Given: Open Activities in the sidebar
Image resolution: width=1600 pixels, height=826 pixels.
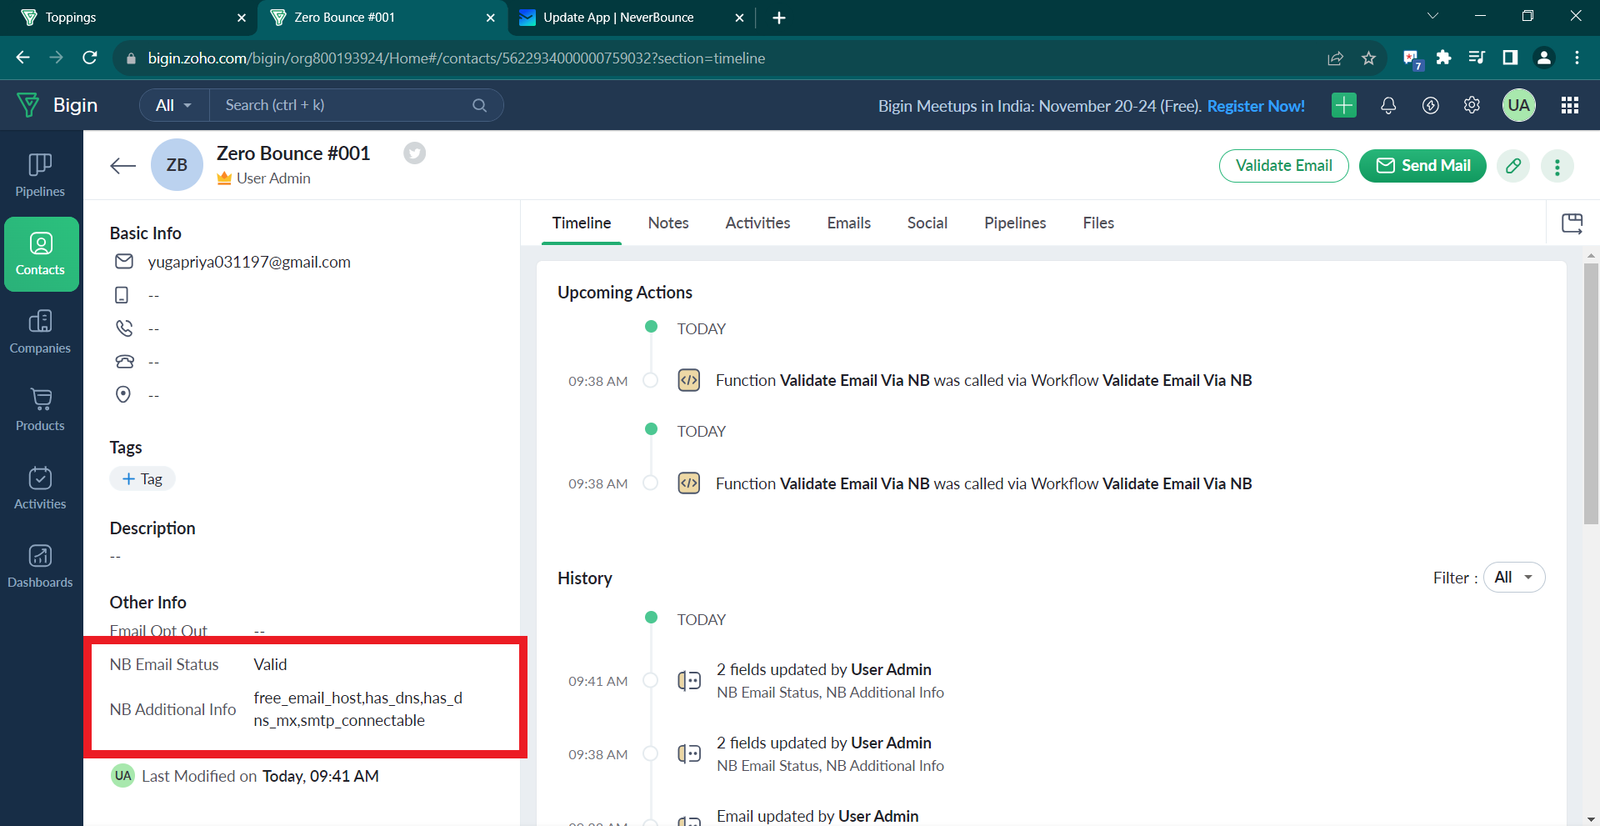Looking at the screenshot, I should [x=40, y=488].
